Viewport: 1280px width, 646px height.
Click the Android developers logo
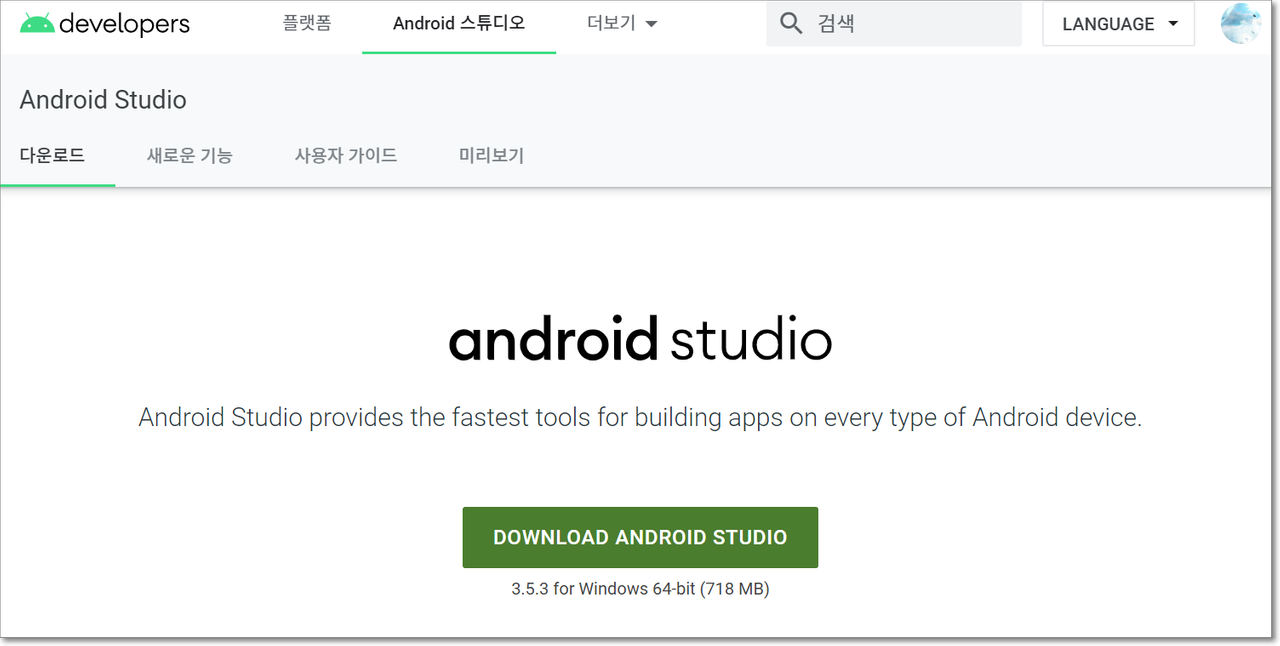pyautogui.click(x=104, y=23)
